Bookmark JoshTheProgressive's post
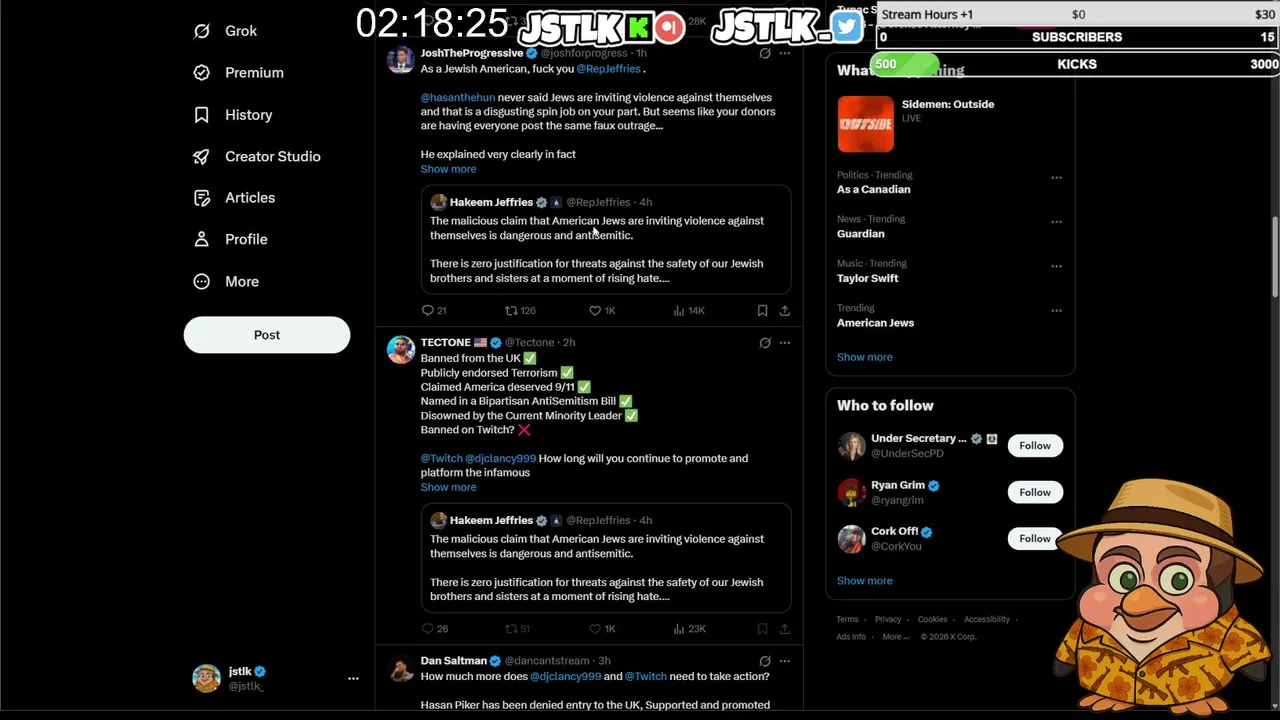1280x720 pixels. coord(762,311)
